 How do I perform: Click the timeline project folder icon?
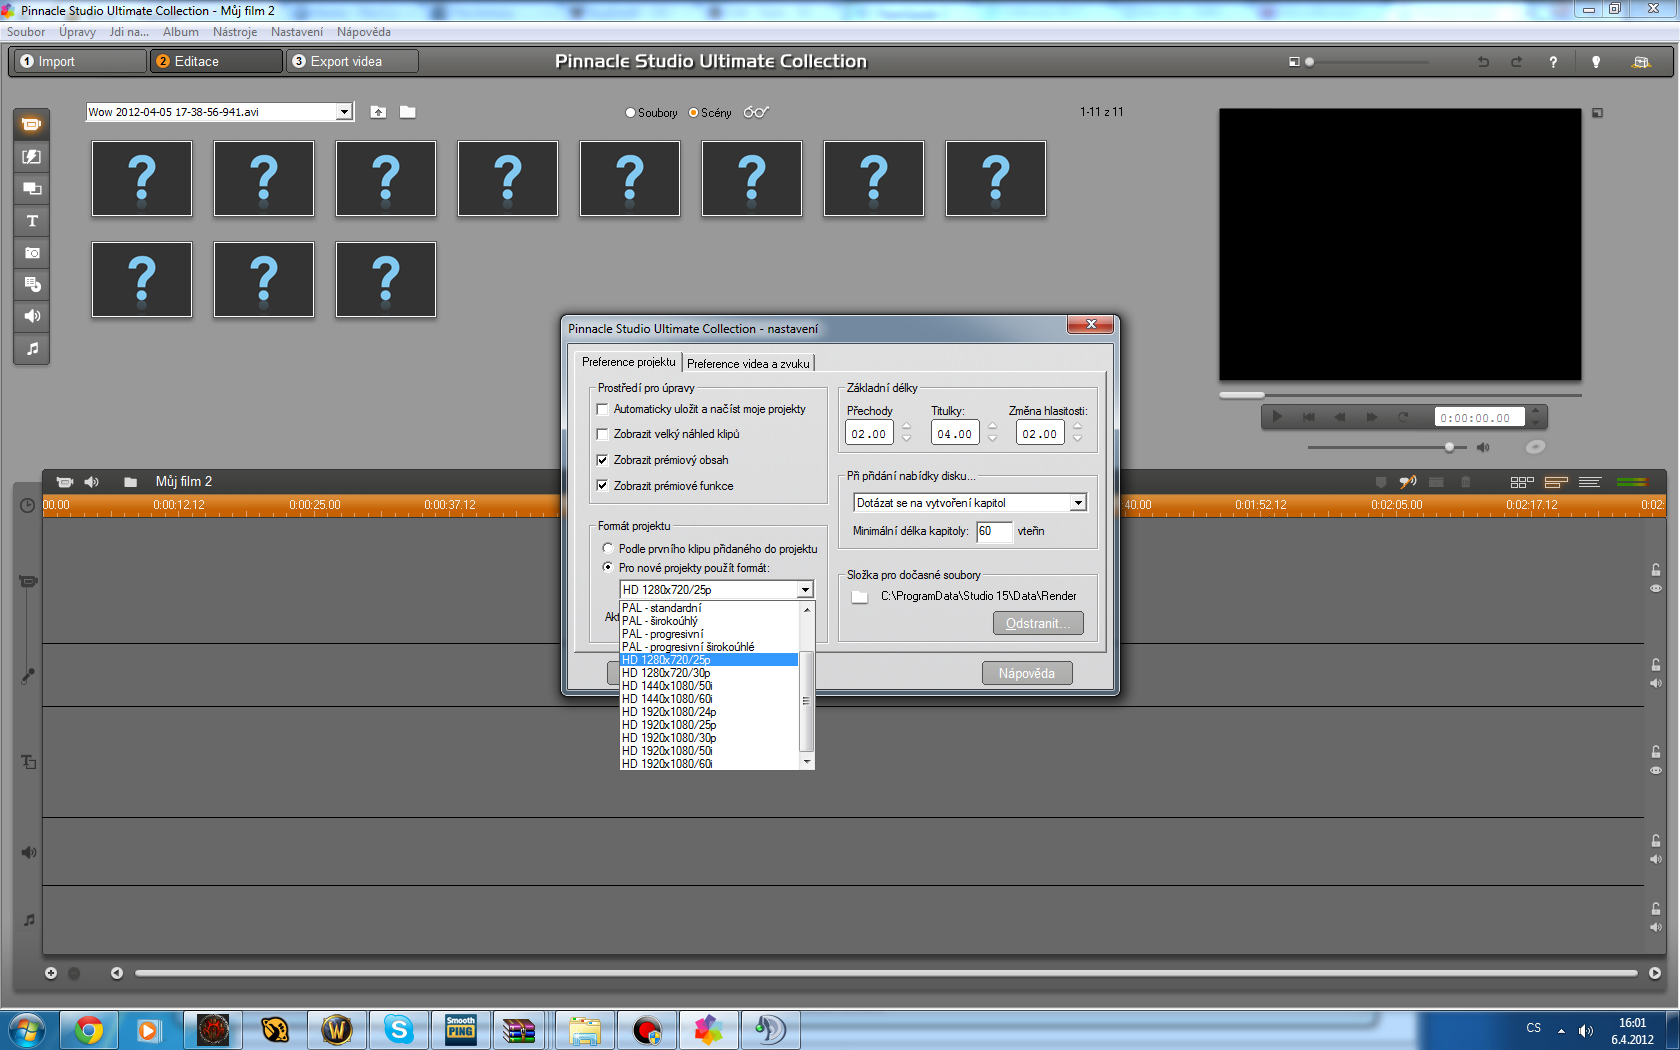click(130, 482)
